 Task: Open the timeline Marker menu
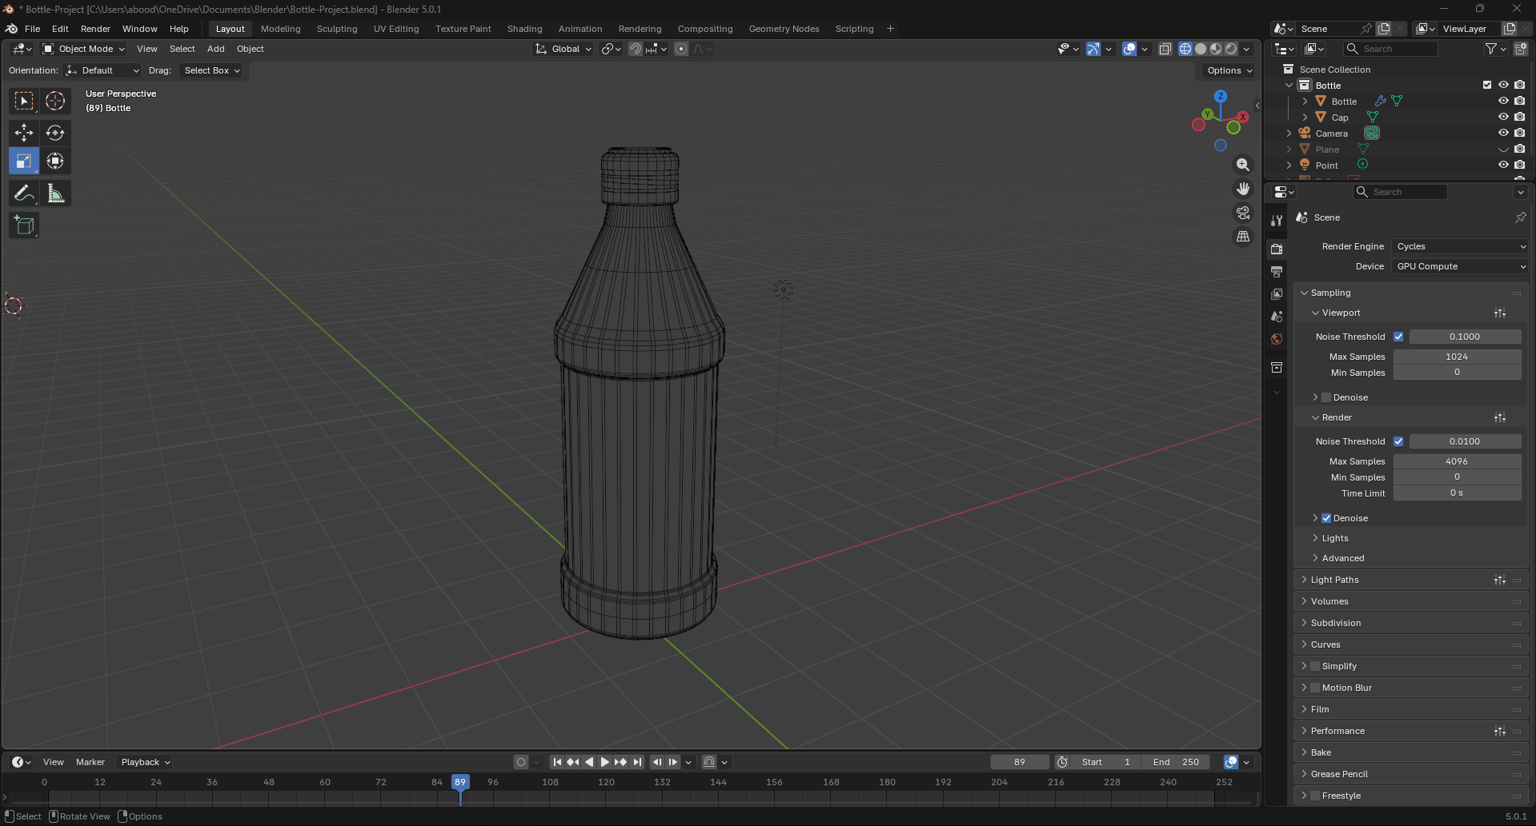[x=90, y=762]
